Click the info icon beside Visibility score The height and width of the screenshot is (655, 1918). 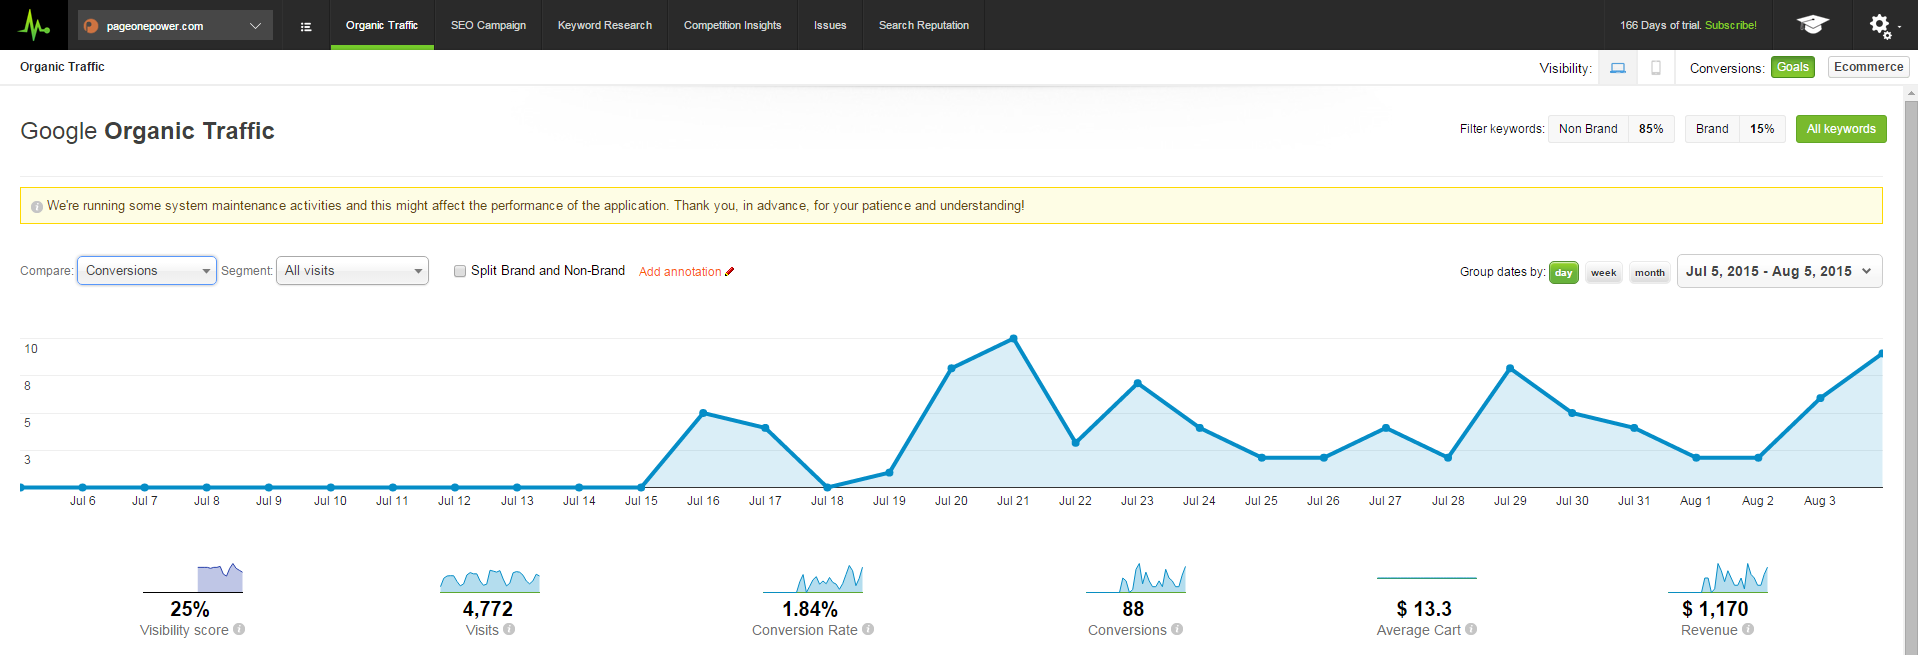(239, 630)
